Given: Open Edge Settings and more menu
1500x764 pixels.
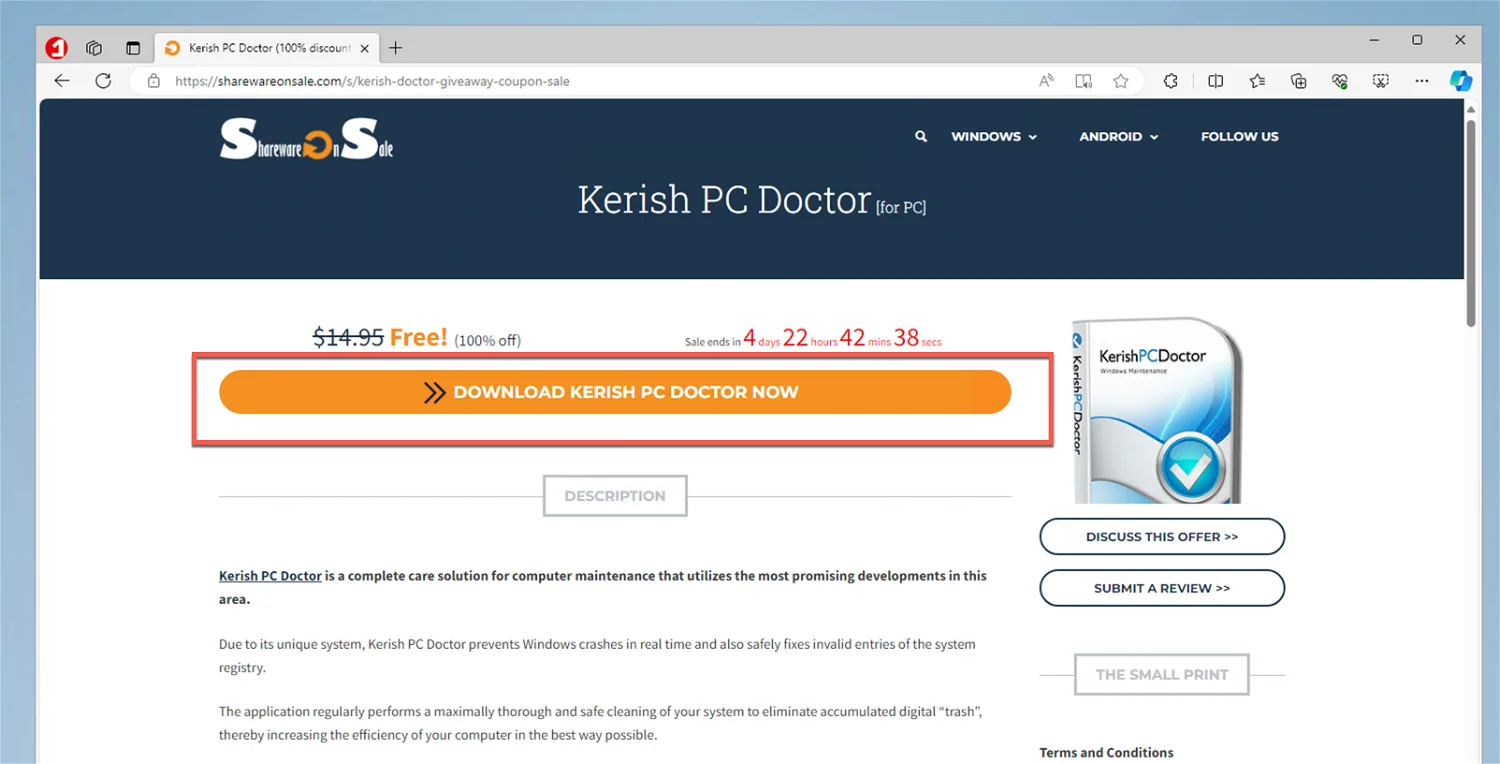Looking at the screenshot, I should point(1422,81).
